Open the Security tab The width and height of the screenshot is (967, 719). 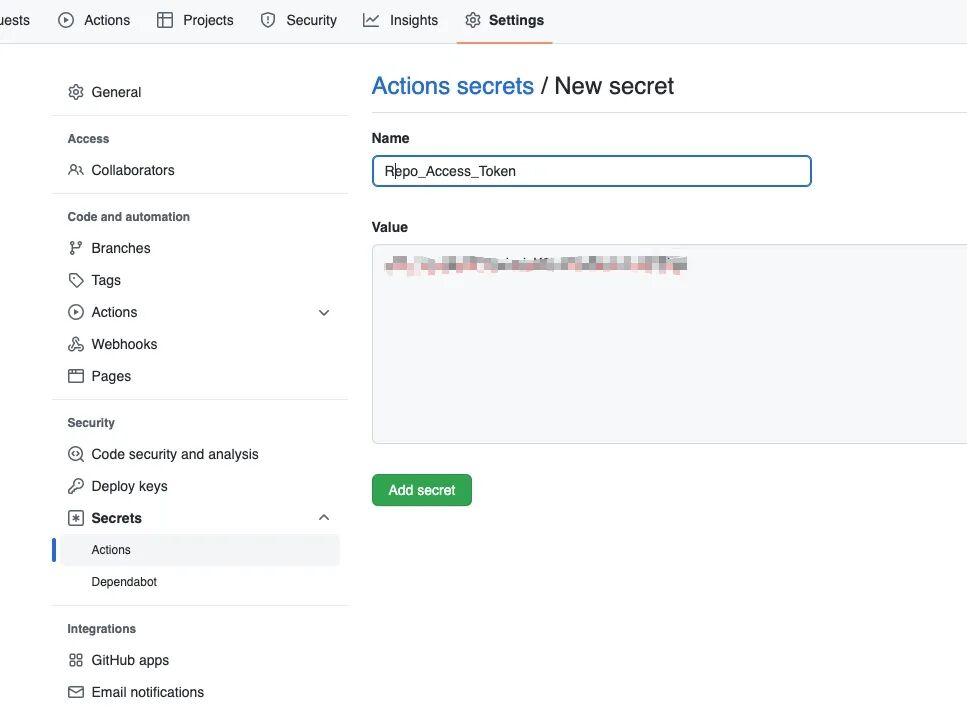click(x=298, y=20)
